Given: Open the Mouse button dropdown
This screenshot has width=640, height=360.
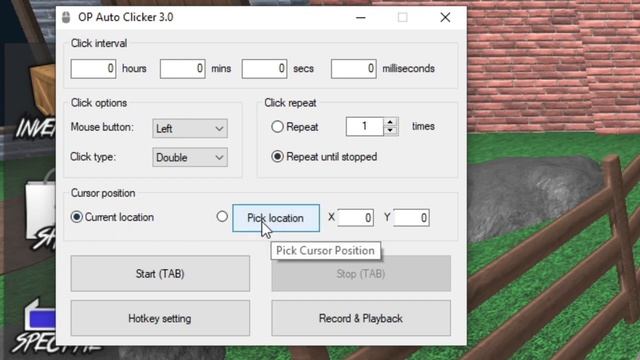Looking at the screenshot, I should click(x=190, y=129).
